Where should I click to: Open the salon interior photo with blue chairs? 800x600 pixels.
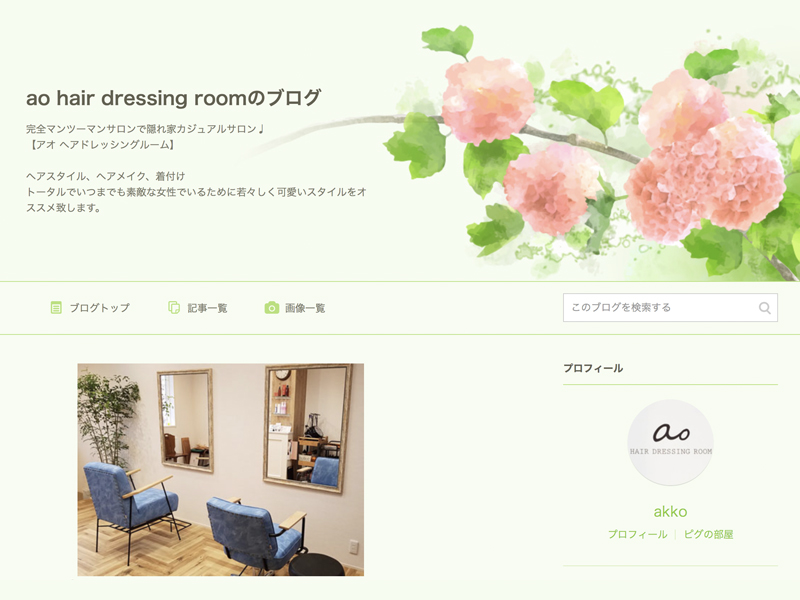[220, 470]
